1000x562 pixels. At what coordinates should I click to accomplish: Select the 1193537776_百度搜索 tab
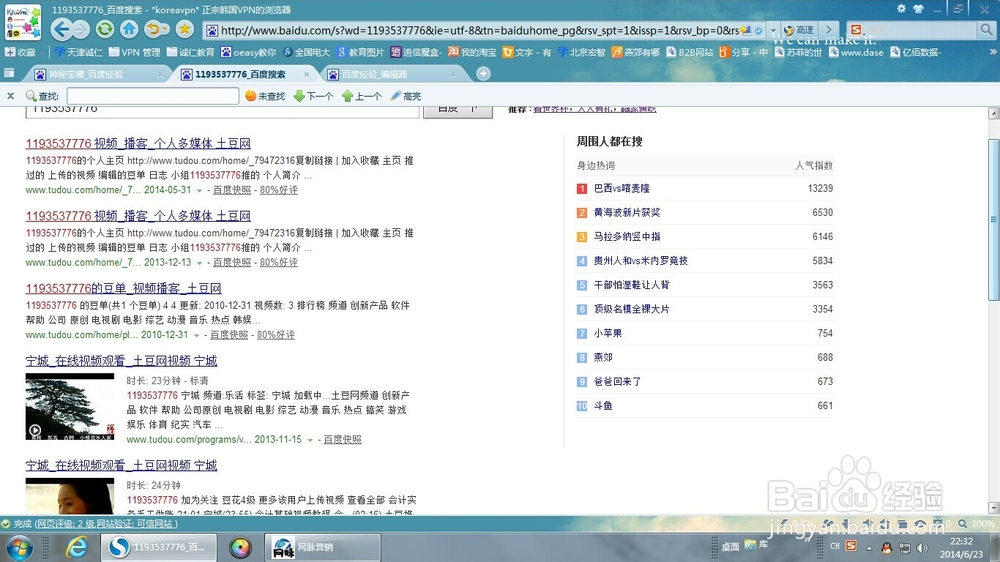point(240,75)
